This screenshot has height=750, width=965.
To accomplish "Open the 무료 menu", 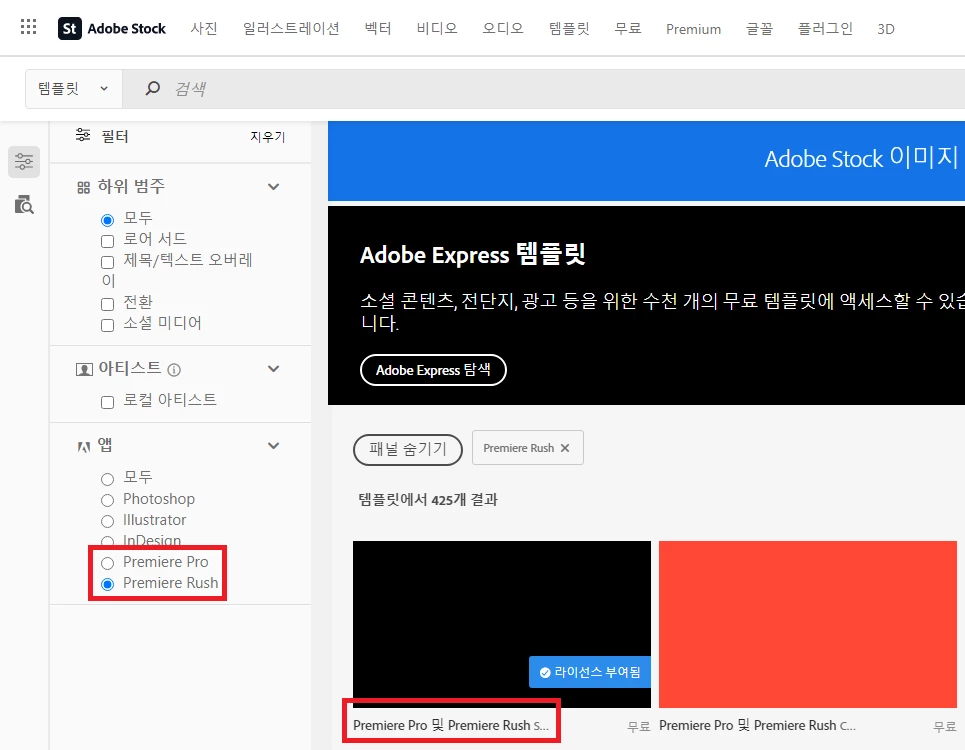I will tap(628, 28).
